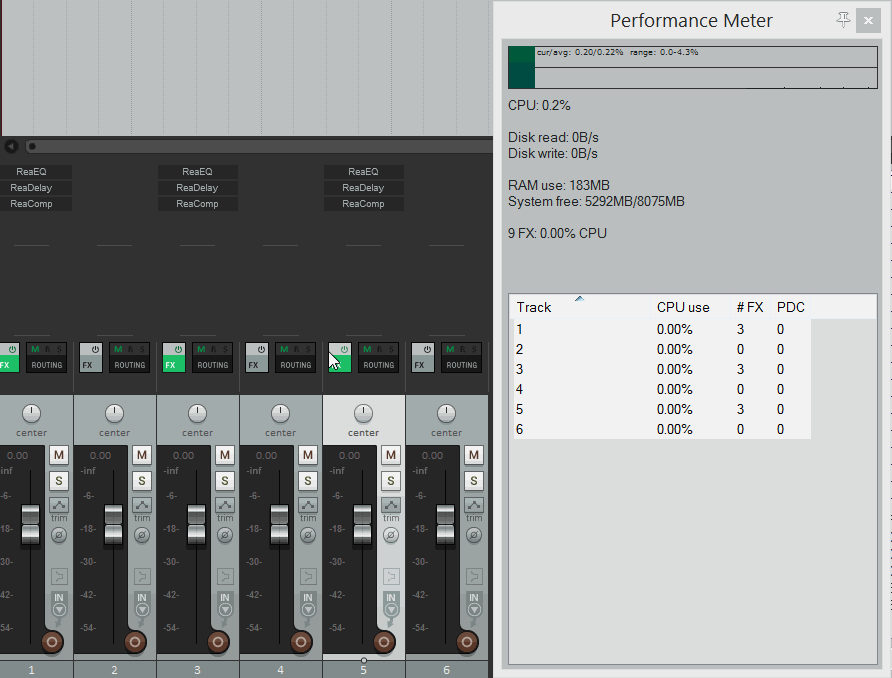Open the FX chain on track 4

pos(254,365)
